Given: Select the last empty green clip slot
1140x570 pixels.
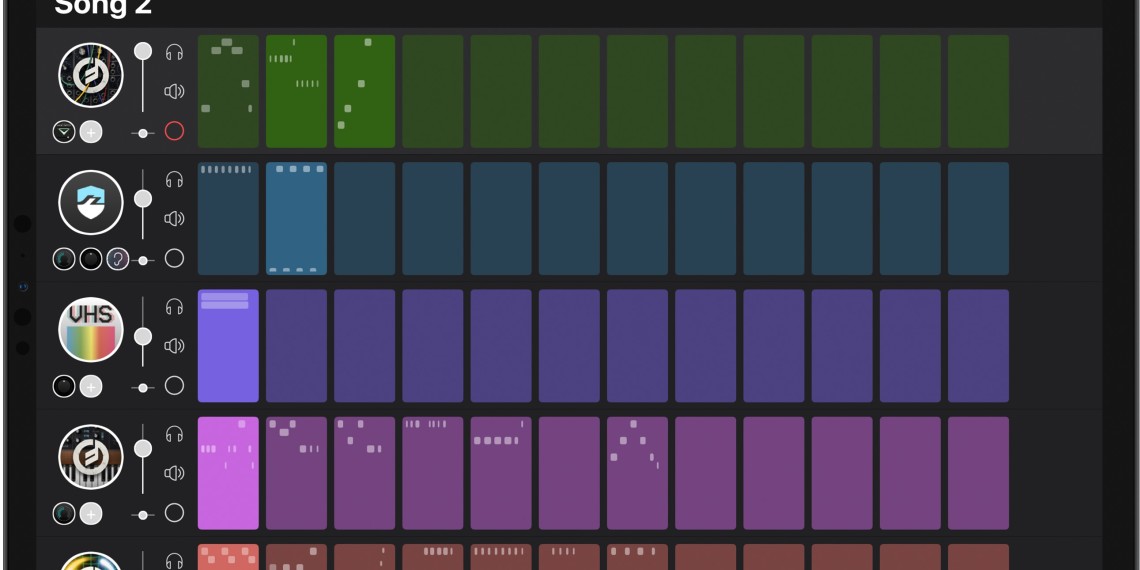Looking at the screenshot, I should [979, 92].
